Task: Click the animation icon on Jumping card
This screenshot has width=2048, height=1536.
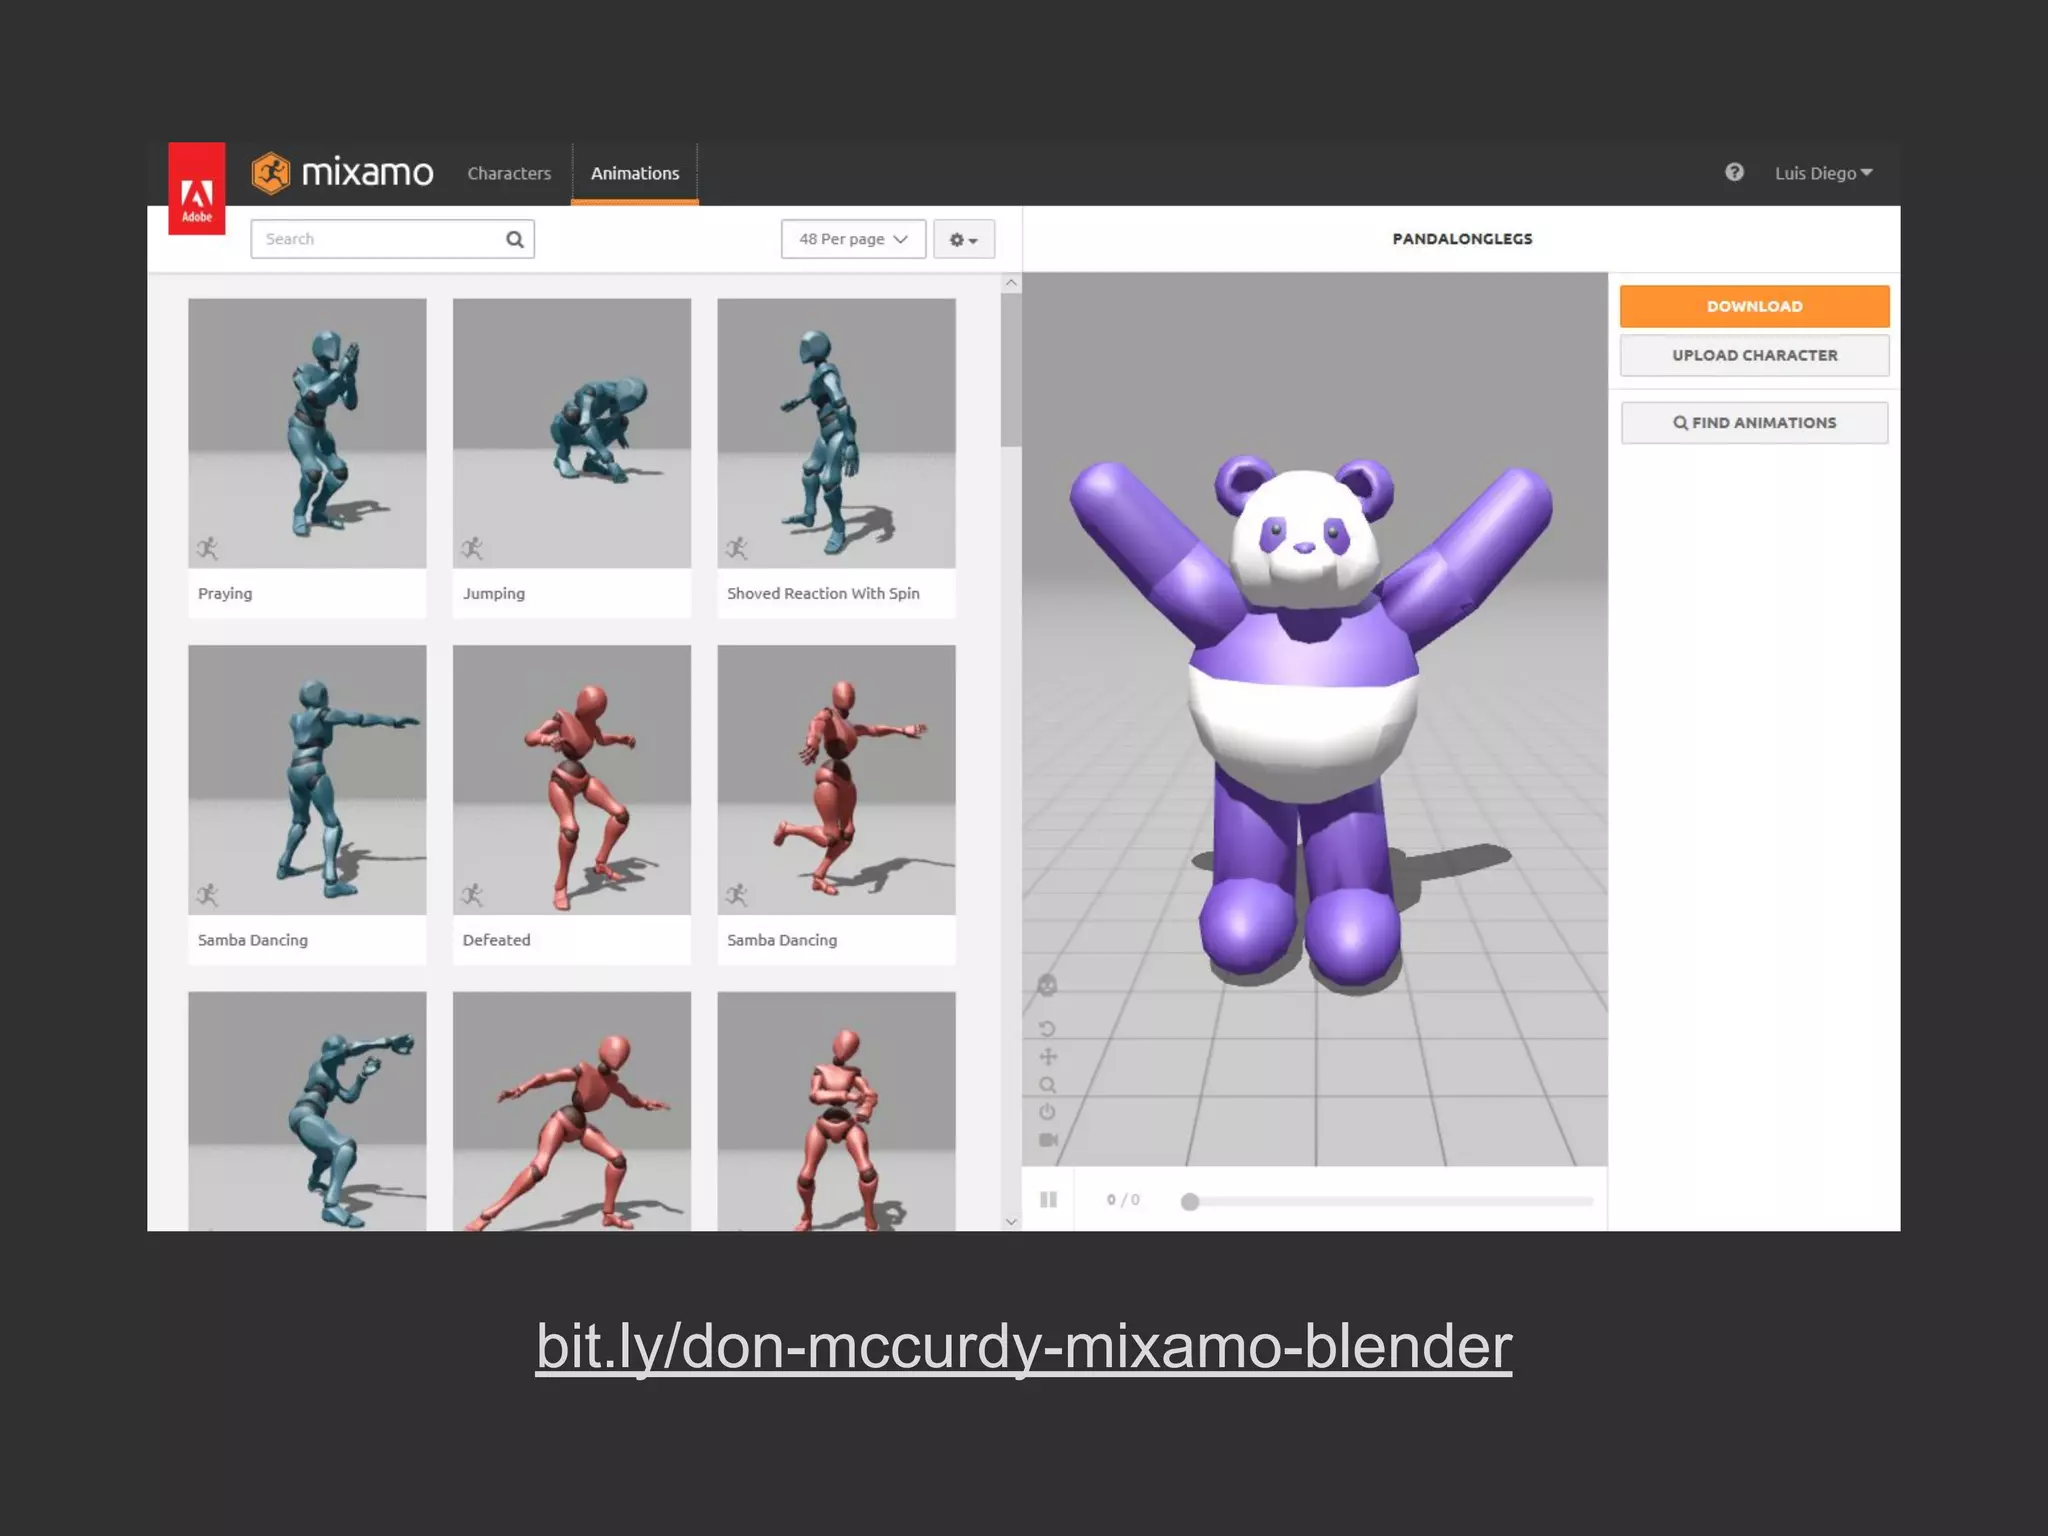Action: pyautogui.click(x=472, y=548)
